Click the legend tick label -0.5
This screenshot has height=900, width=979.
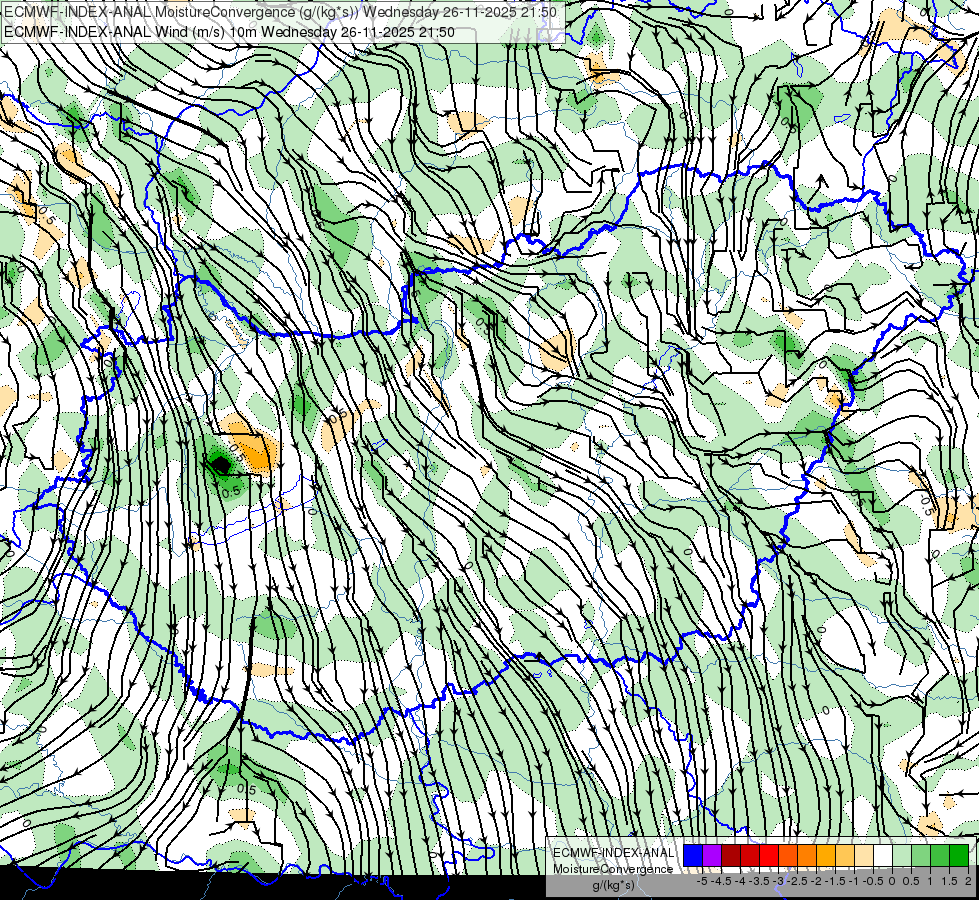[x=873, y=881]
